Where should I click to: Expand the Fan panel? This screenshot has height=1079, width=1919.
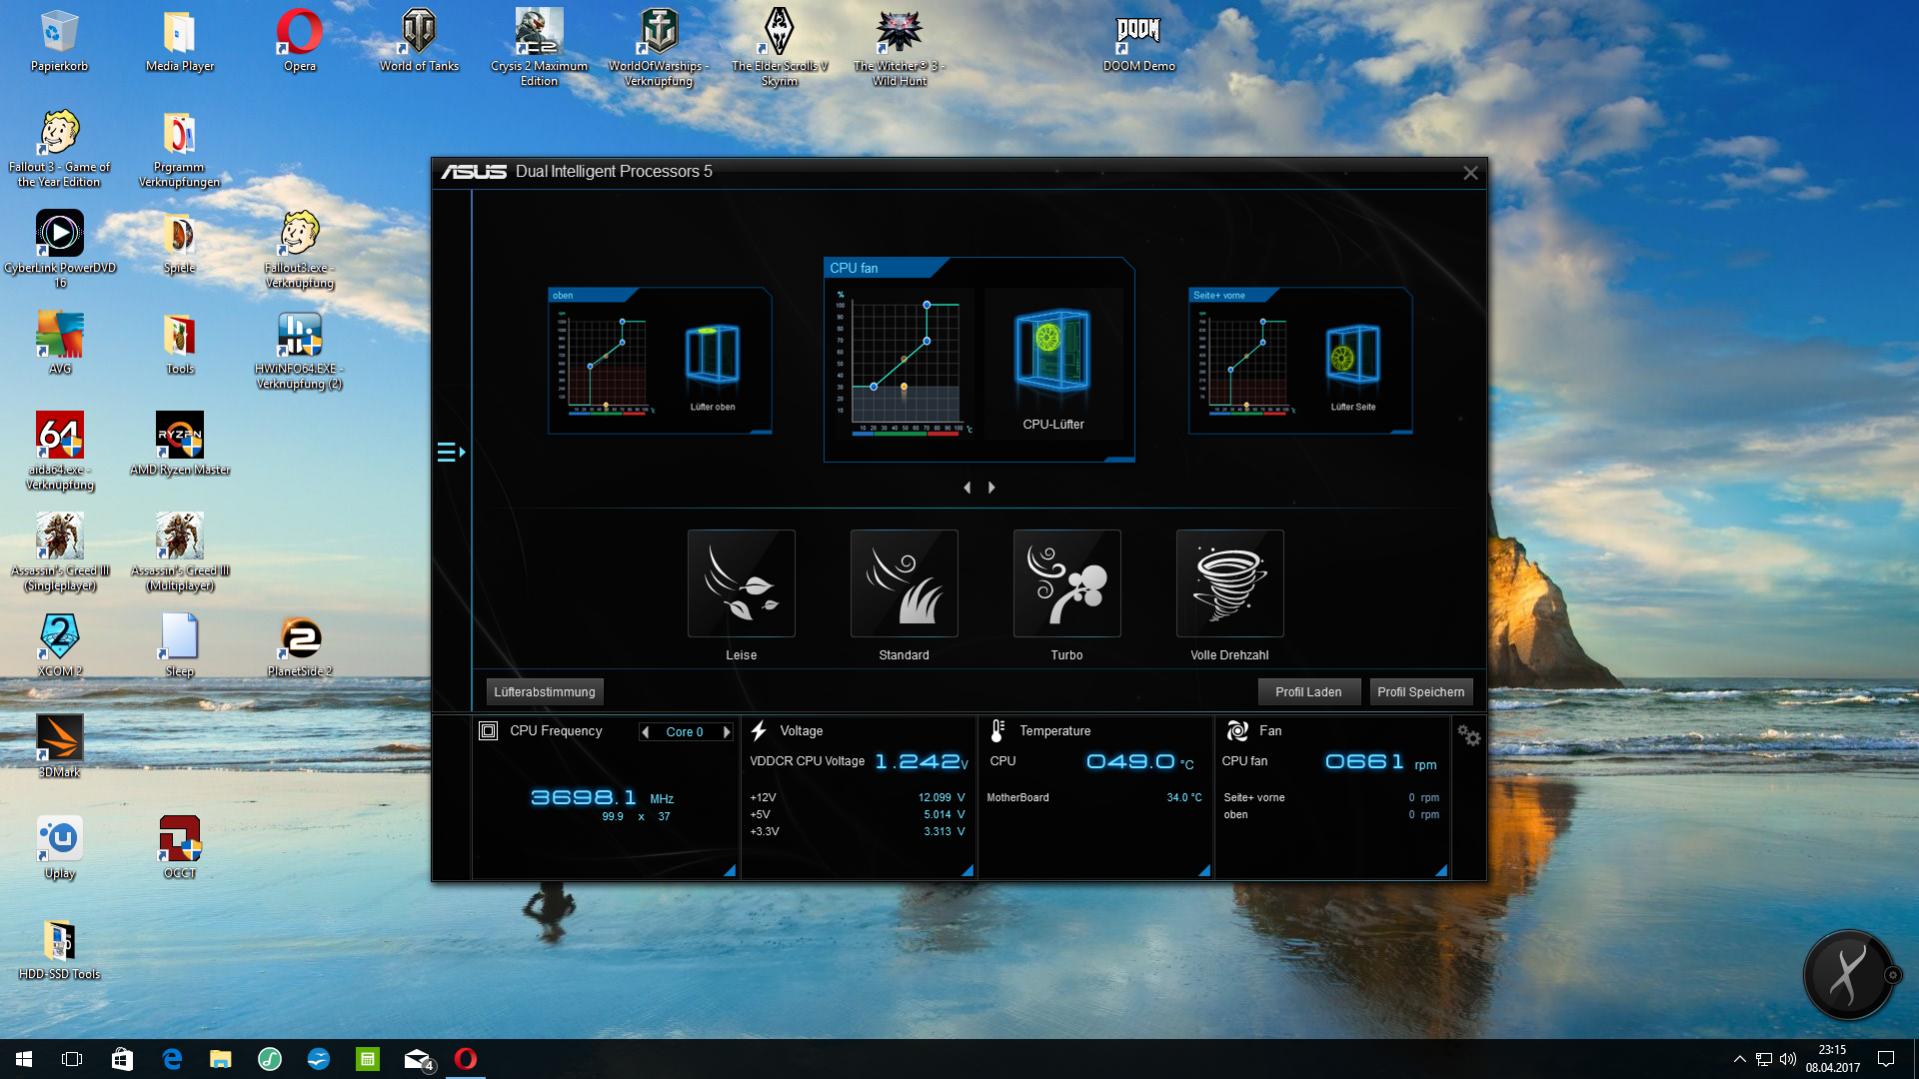coord(1441,871)
